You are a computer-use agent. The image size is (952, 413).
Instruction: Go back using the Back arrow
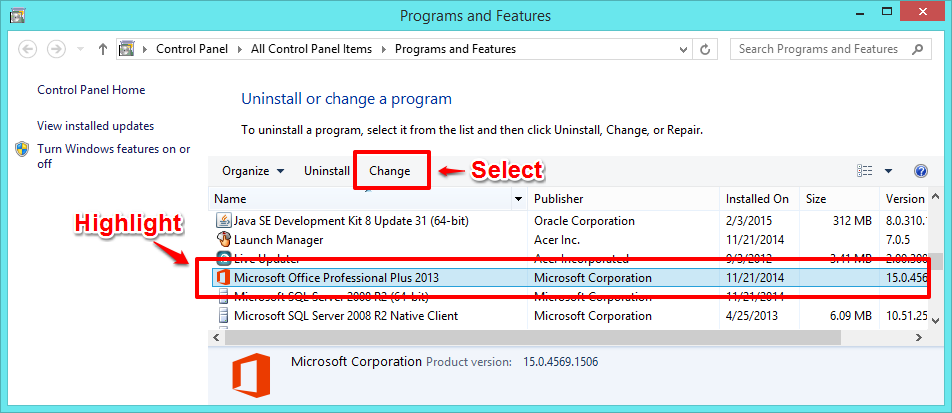[28, 49]
